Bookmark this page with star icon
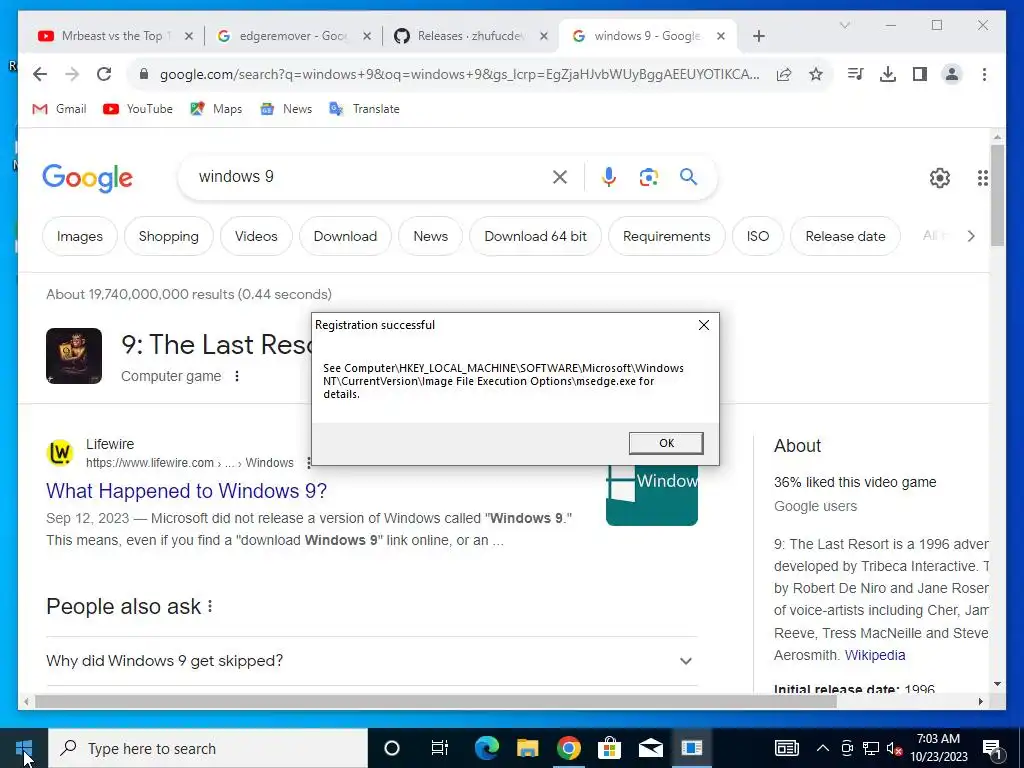 (816, 74)
